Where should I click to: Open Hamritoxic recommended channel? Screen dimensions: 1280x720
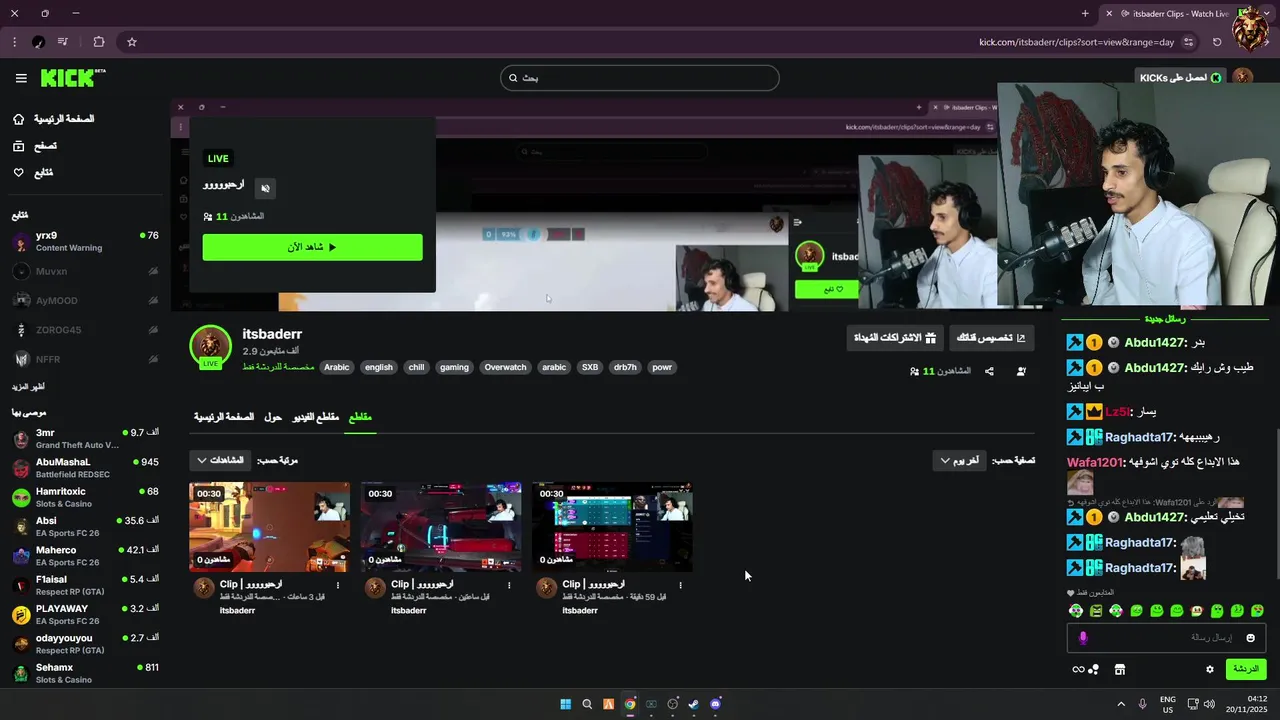(x=85, y=497)
